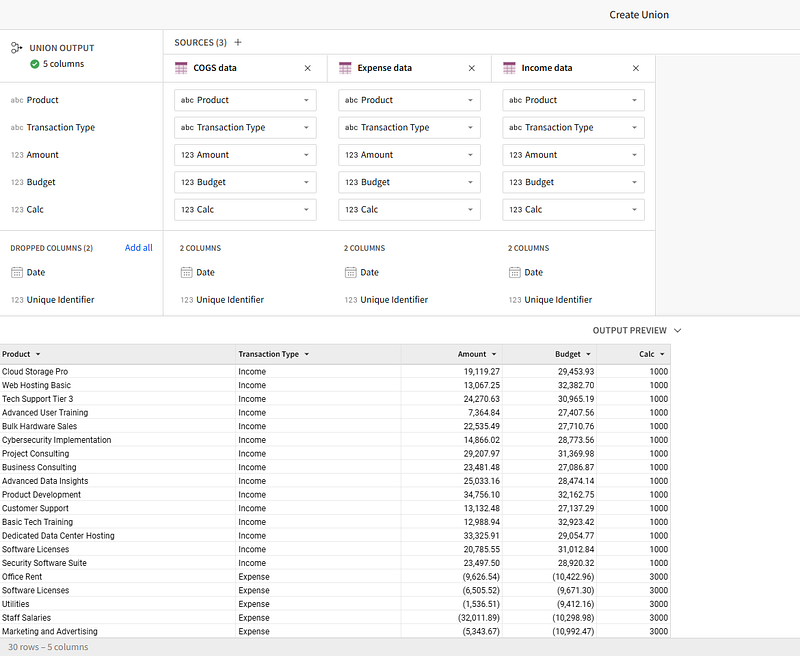Open Income data Calc dropdown
Screen dimensions: 800x656
573,210
